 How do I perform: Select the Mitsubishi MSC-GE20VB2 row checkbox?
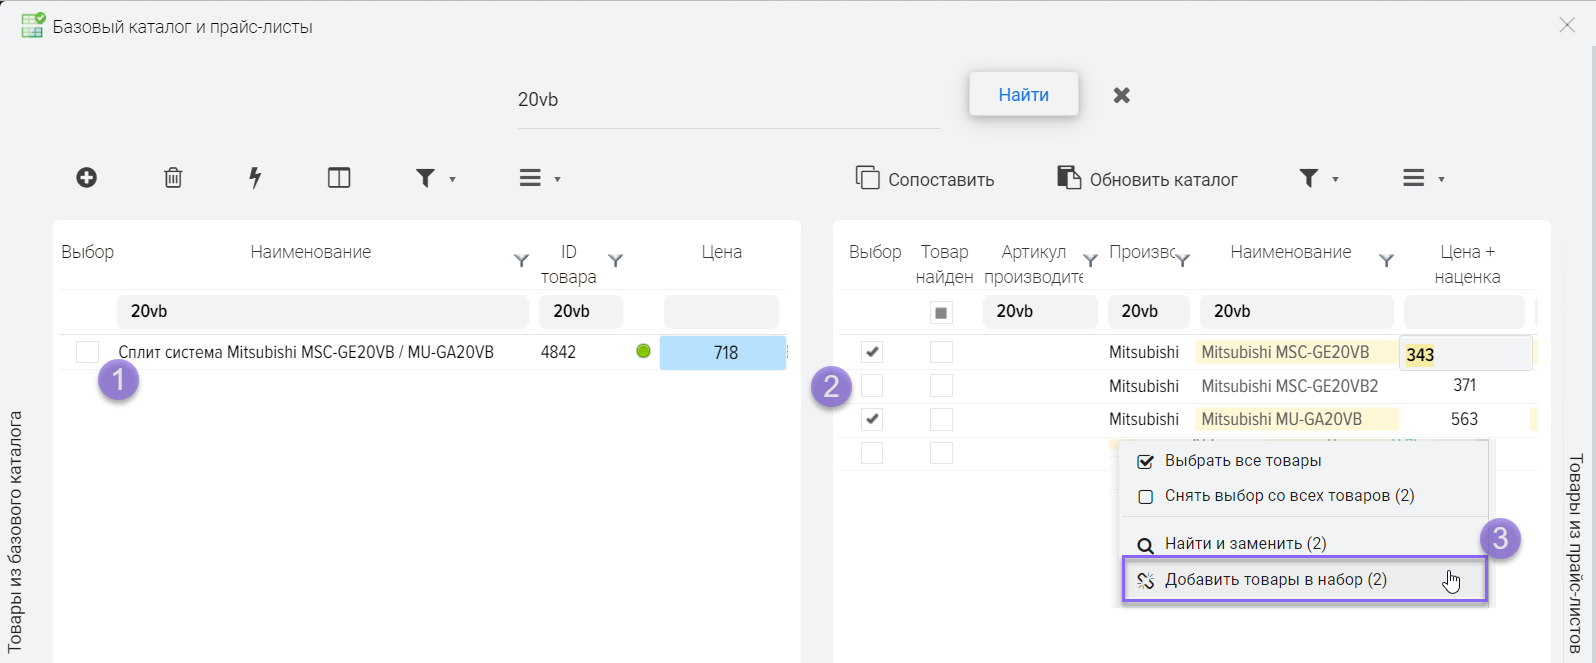click(x=872, y=385)
